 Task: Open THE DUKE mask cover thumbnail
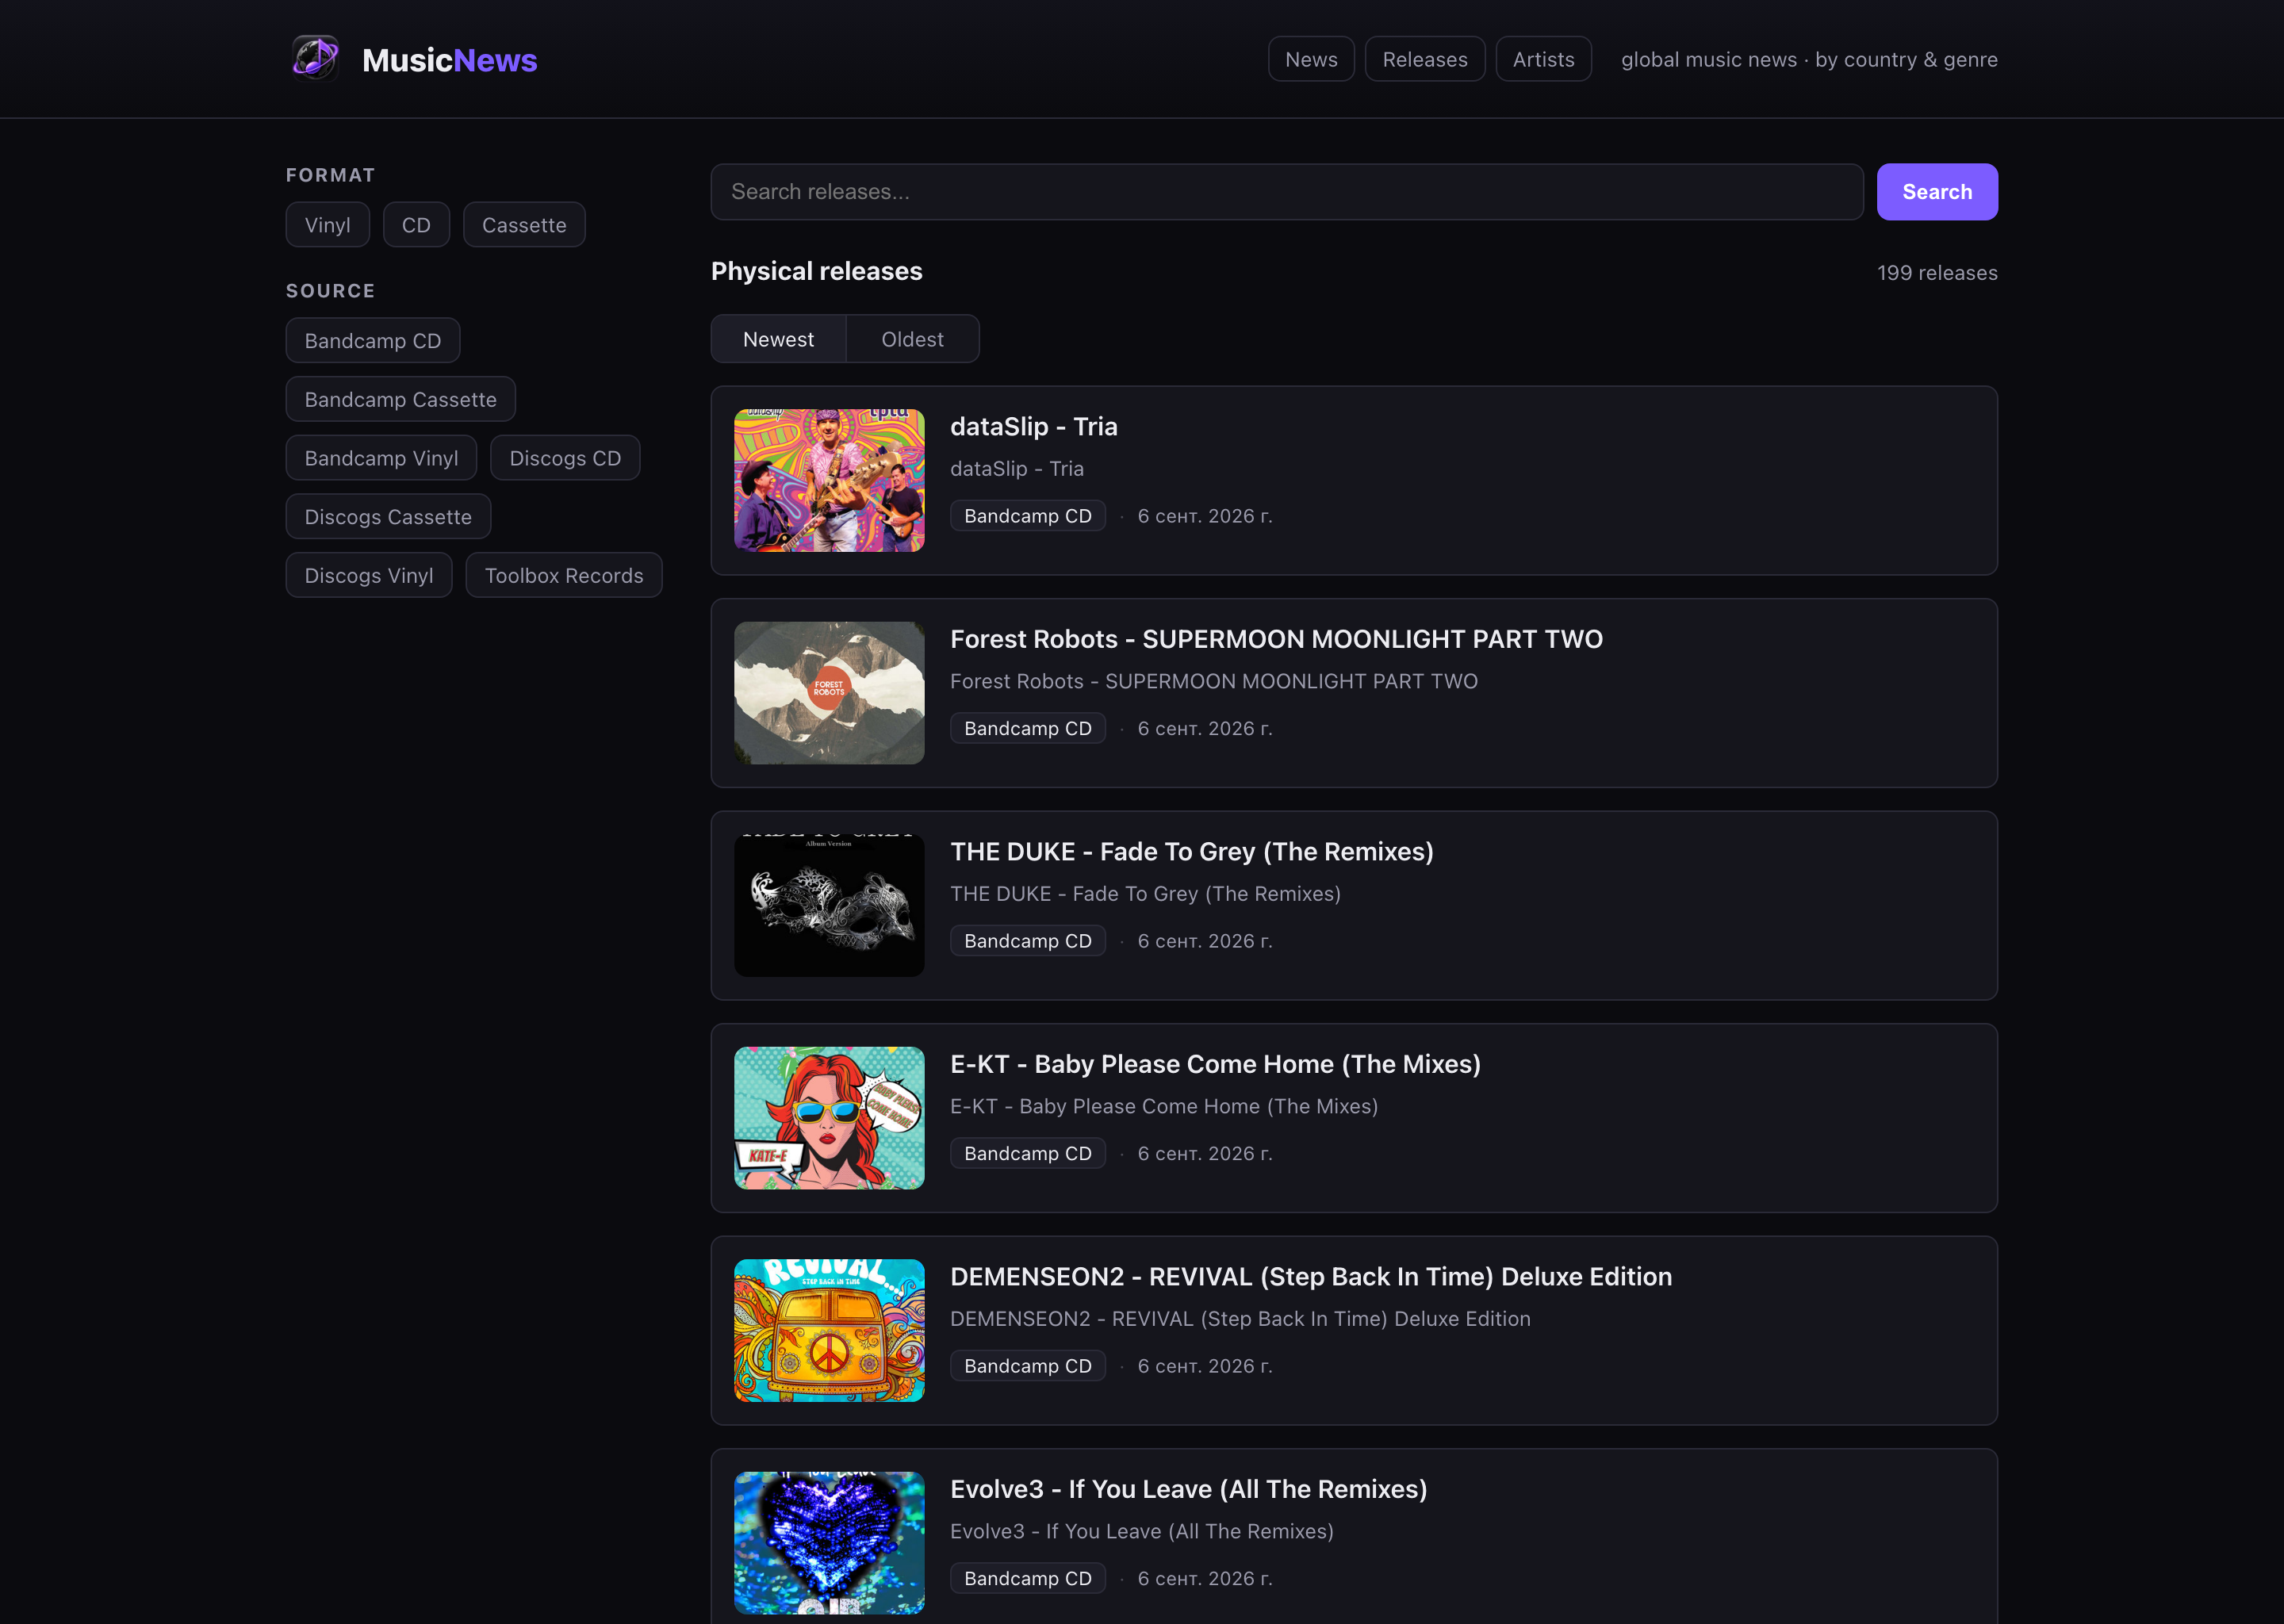829,905
